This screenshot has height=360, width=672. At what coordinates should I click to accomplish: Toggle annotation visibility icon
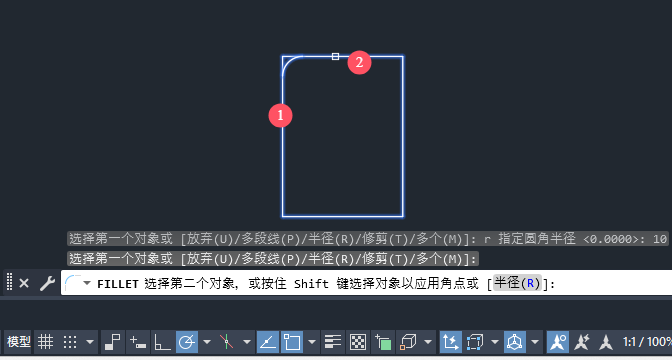click(x=558, y=342)
